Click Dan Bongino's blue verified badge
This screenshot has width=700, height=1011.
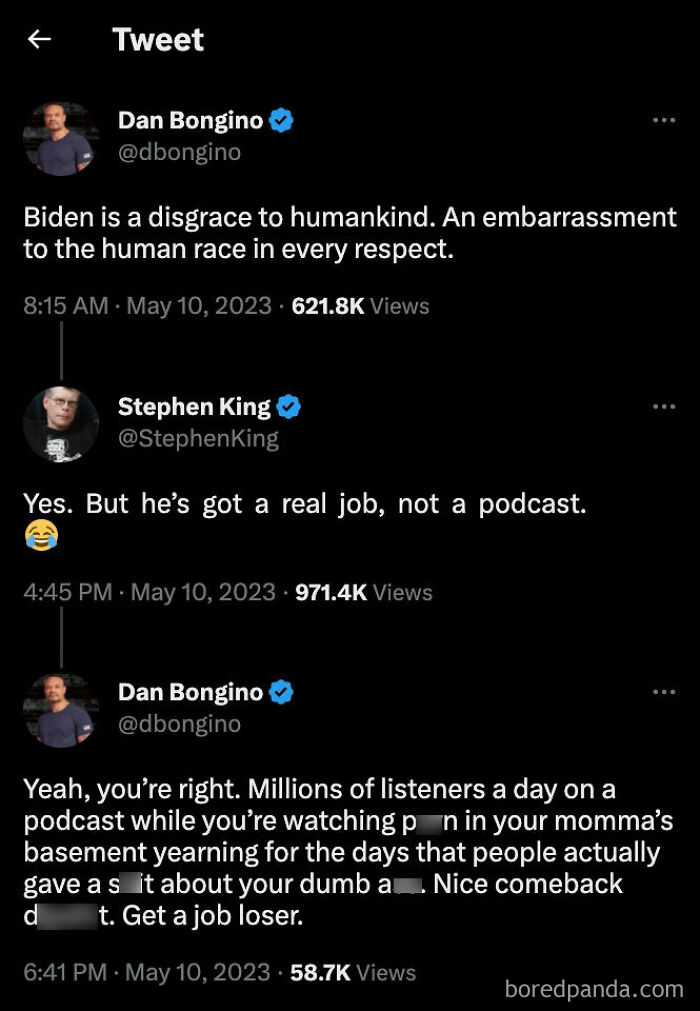click(x=281, y=119)
